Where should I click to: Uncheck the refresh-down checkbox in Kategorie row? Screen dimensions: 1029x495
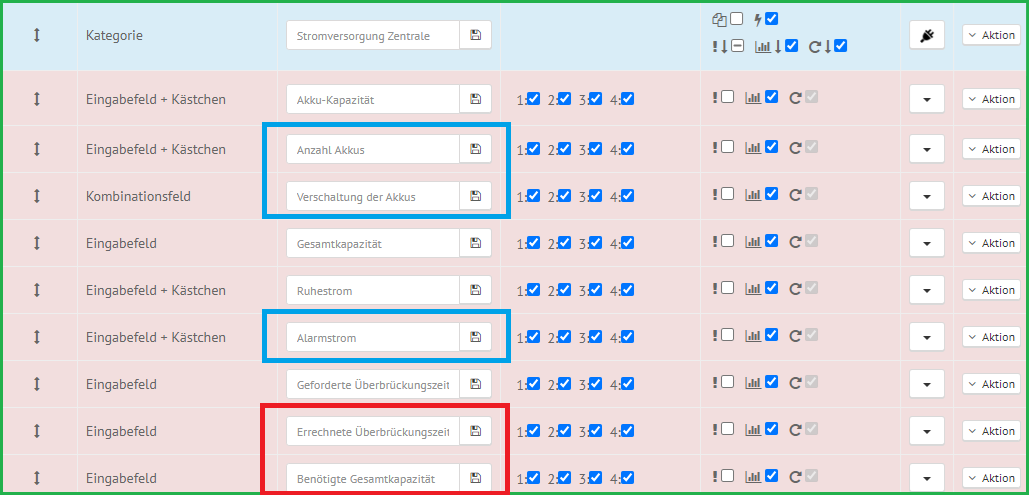(841, 46)
